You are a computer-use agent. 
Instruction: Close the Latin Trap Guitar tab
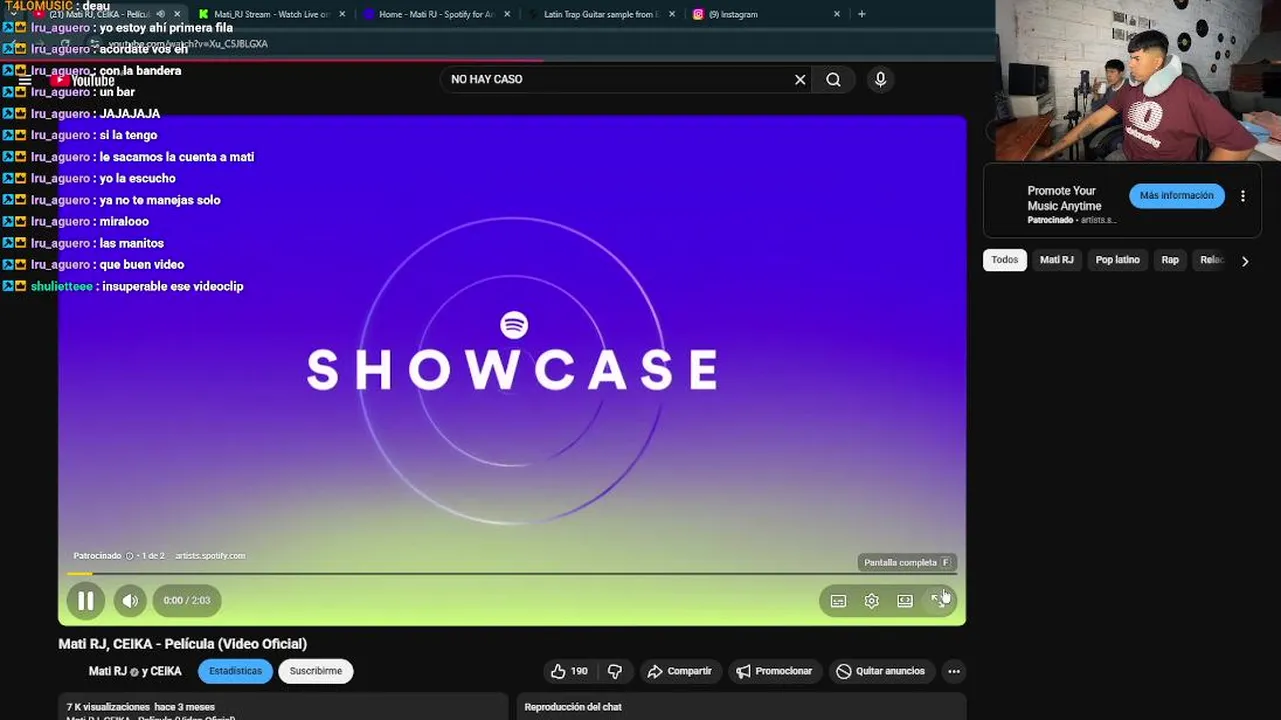[x=671, y=14]
